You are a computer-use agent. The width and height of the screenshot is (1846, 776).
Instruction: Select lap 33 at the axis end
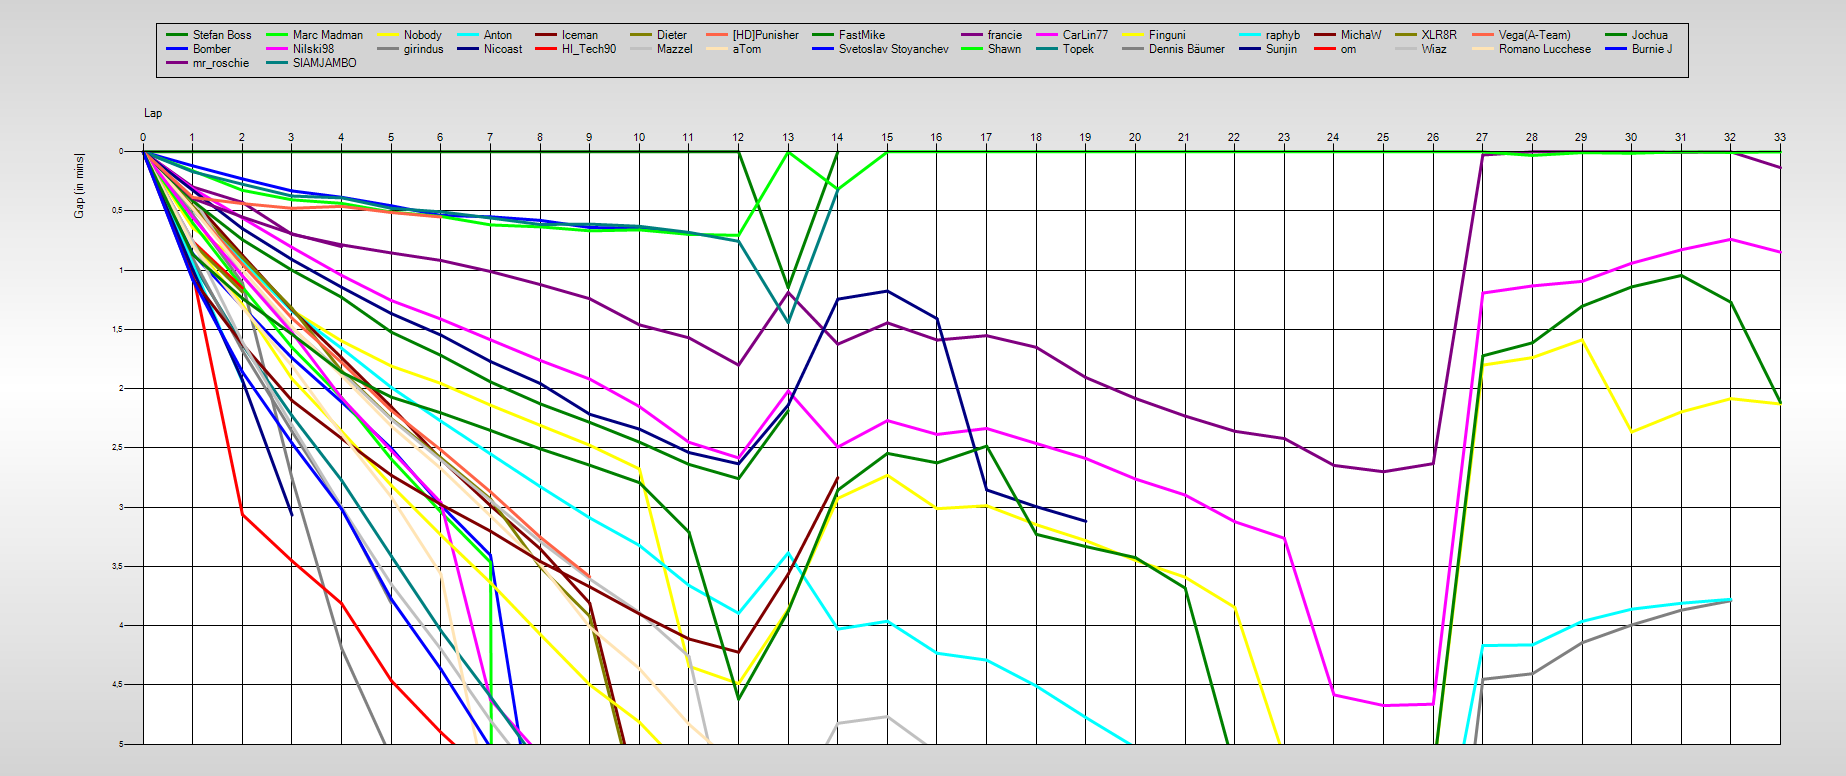coord(1779,137)
